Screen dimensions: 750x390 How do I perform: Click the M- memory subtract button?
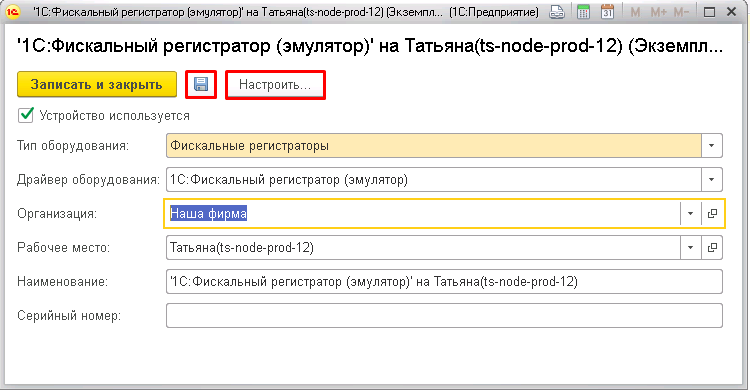[681, 12]
